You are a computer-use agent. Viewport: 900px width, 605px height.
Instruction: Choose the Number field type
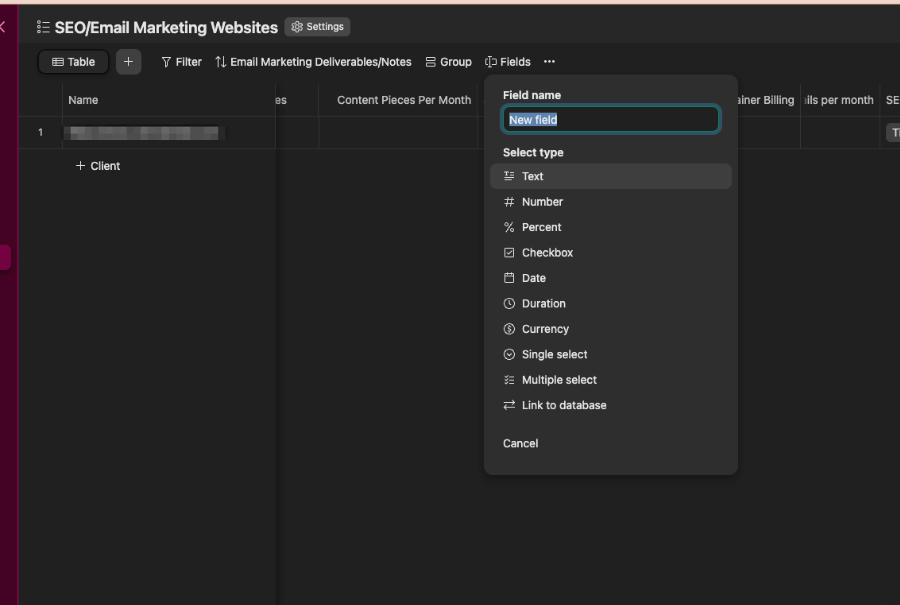542,202
